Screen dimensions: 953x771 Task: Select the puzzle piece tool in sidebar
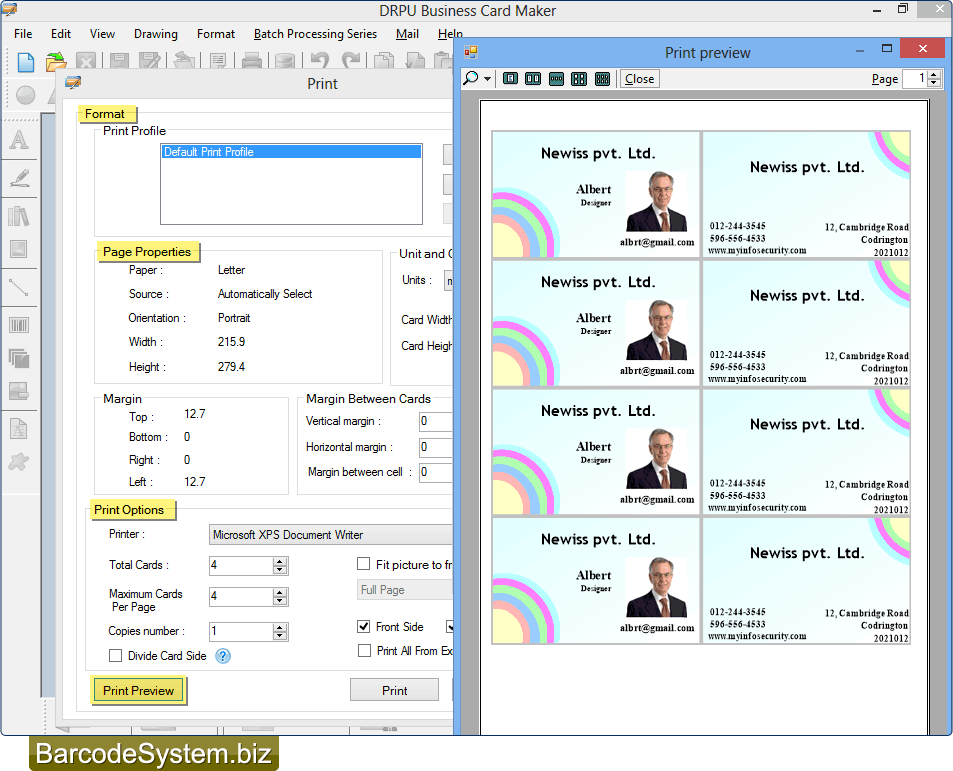coord(19,462)
